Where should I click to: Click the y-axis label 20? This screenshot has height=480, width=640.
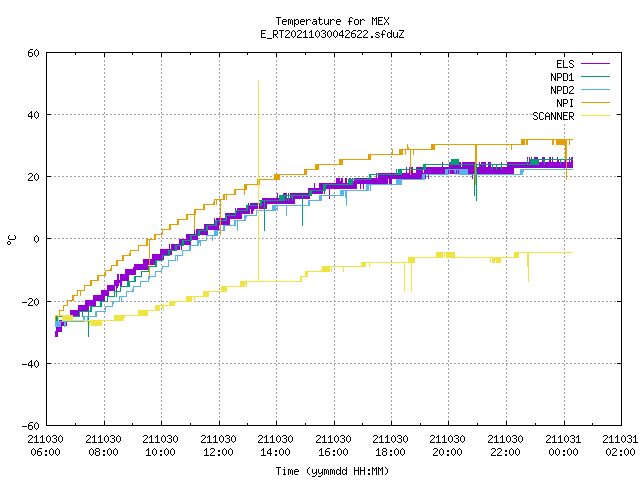coord(33,177)
